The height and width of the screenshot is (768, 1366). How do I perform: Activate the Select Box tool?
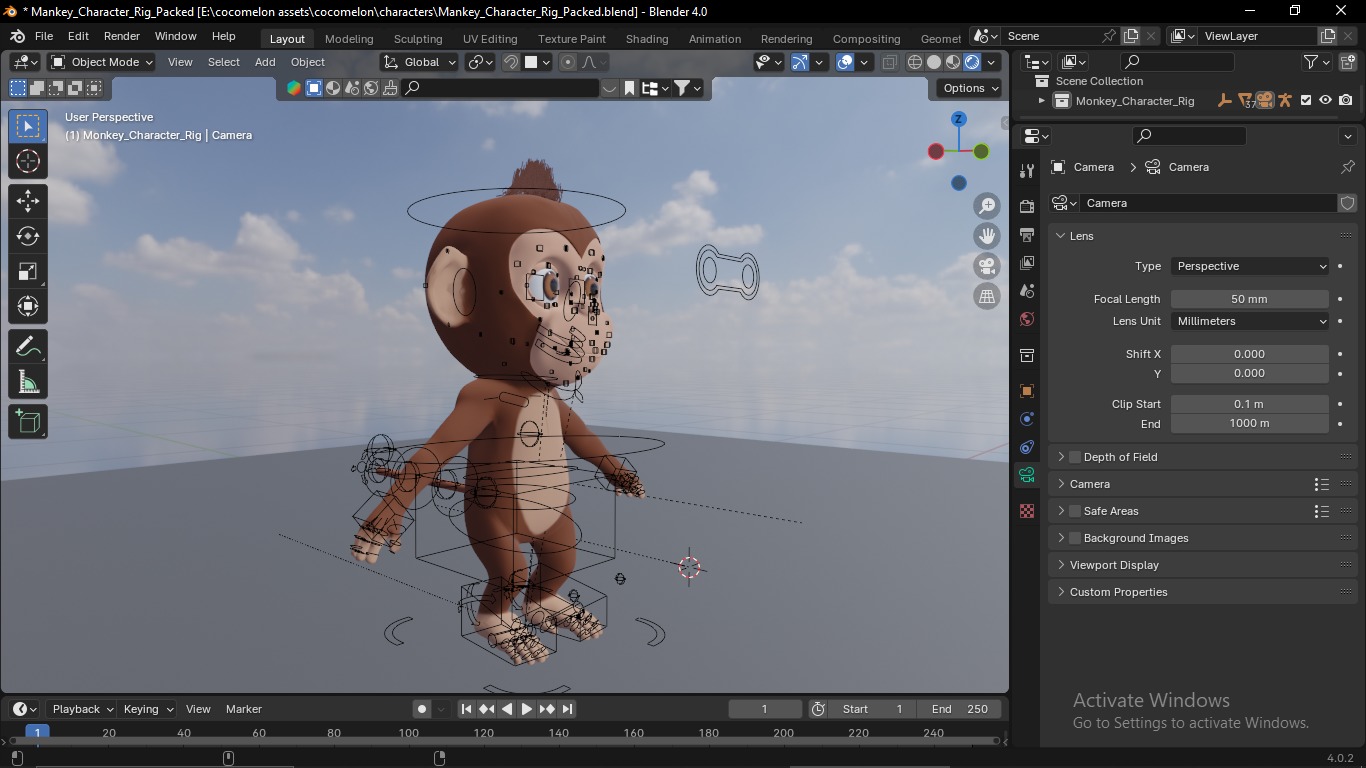28,126
